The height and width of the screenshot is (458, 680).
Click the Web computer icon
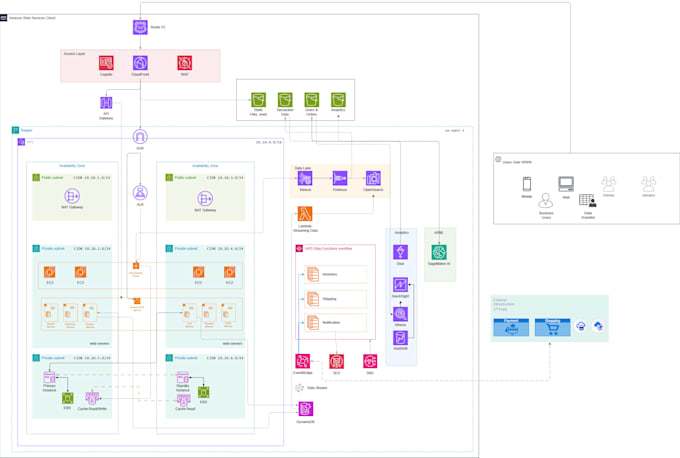pyautogui.click(x=566, y=184)
